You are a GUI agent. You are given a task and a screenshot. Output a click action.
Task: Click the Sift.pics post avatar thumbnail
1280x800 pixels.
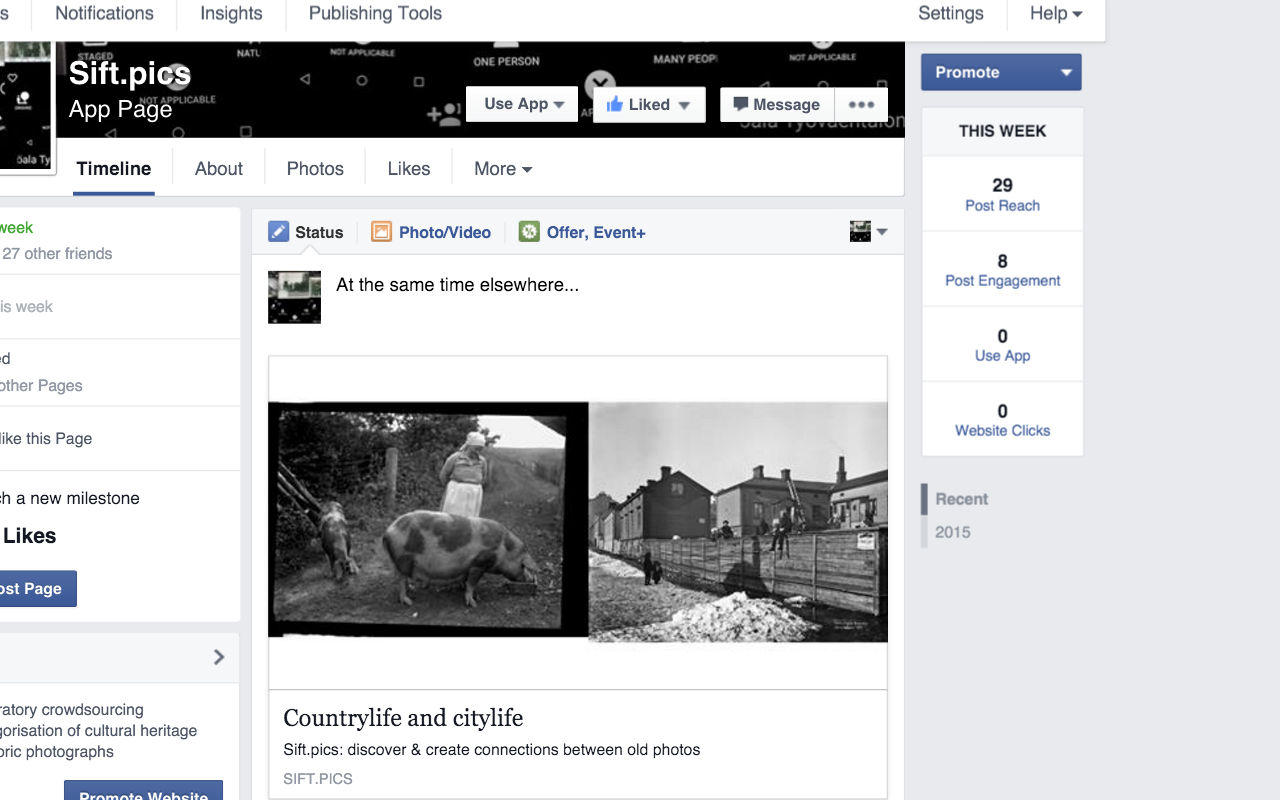pos(294,297)
